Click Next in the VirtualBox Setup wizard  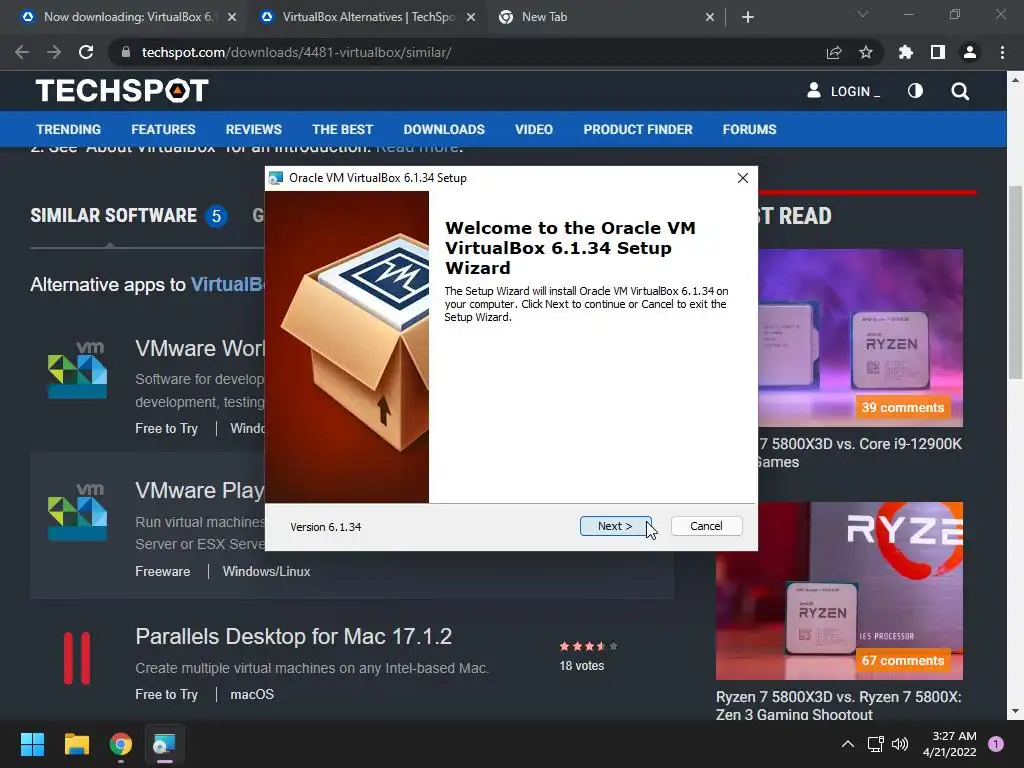click(615, 526)
